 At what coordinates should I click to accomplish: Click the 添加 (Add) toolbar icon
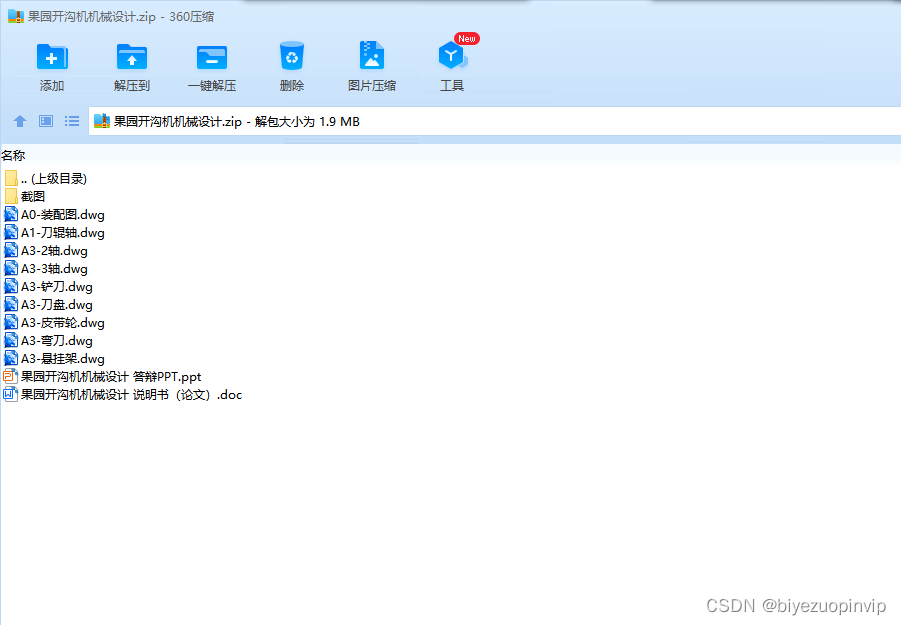tap(52, 56)
